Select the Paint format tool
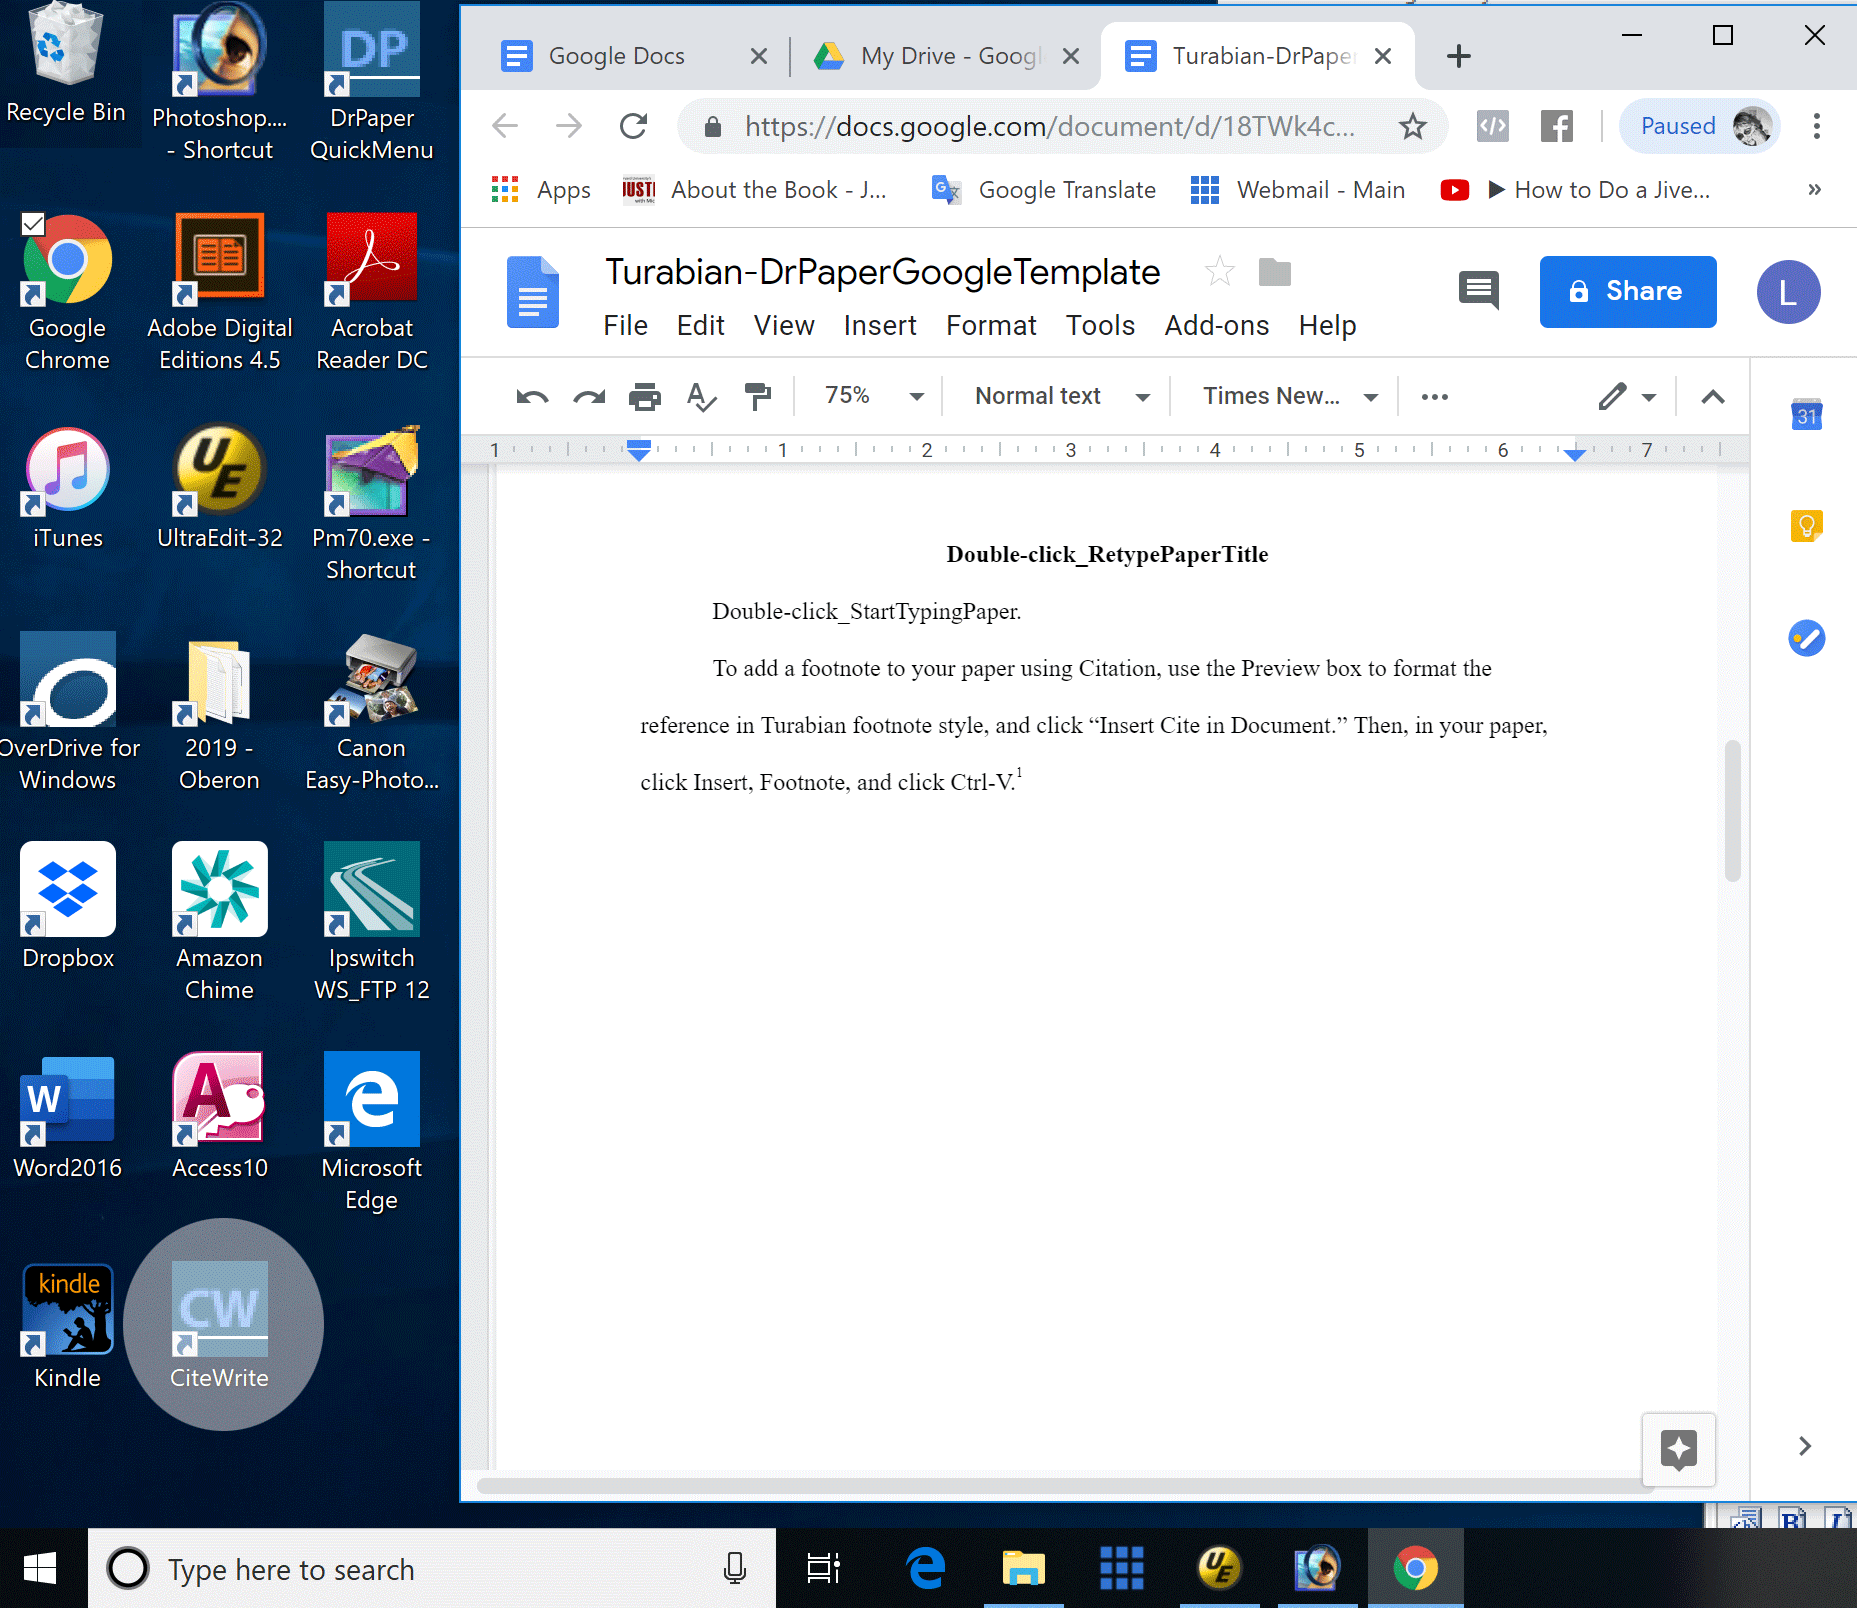The image size is (1857, 1608). [758, 397]
